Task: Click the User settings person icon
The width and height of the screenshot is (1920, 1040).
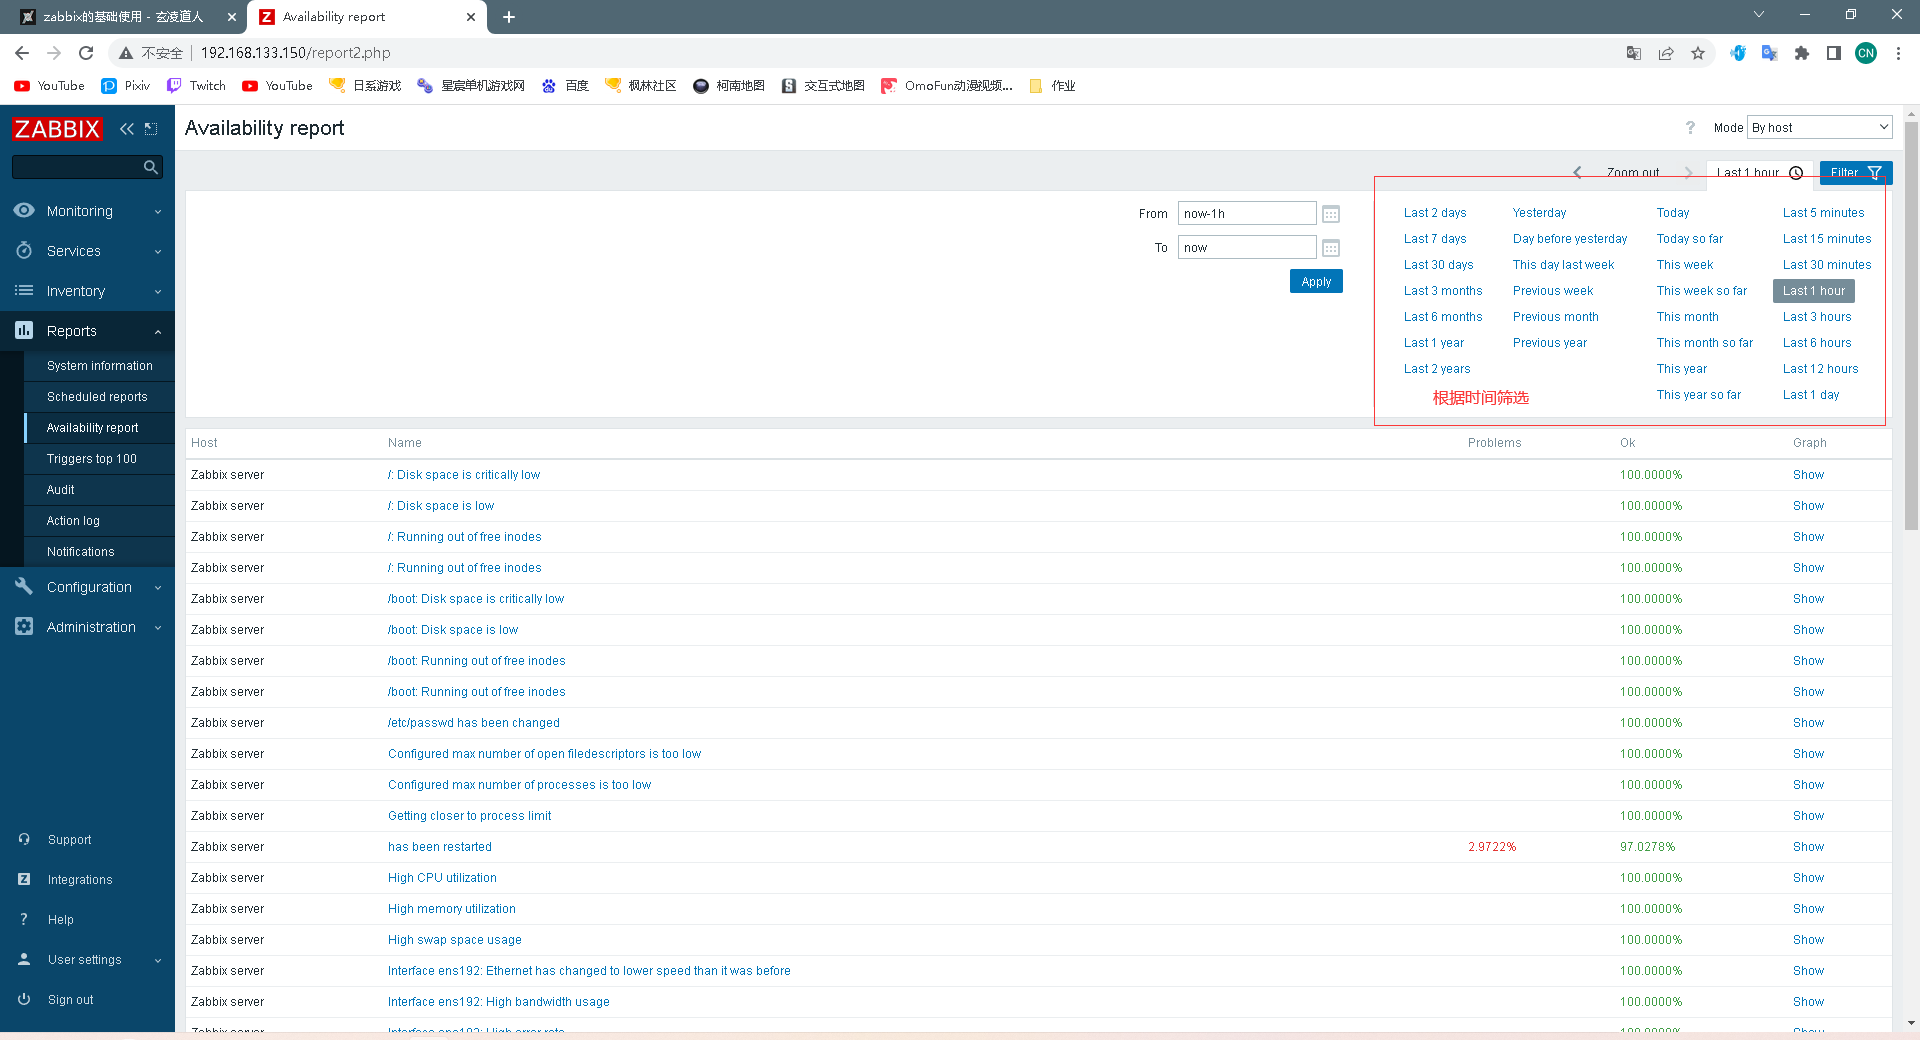Action: [24, 959]
